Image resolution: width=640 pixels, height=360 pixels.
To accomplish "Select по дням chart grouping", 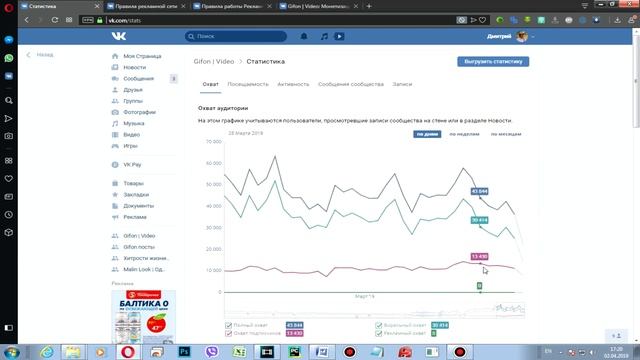I will point(427,134).
